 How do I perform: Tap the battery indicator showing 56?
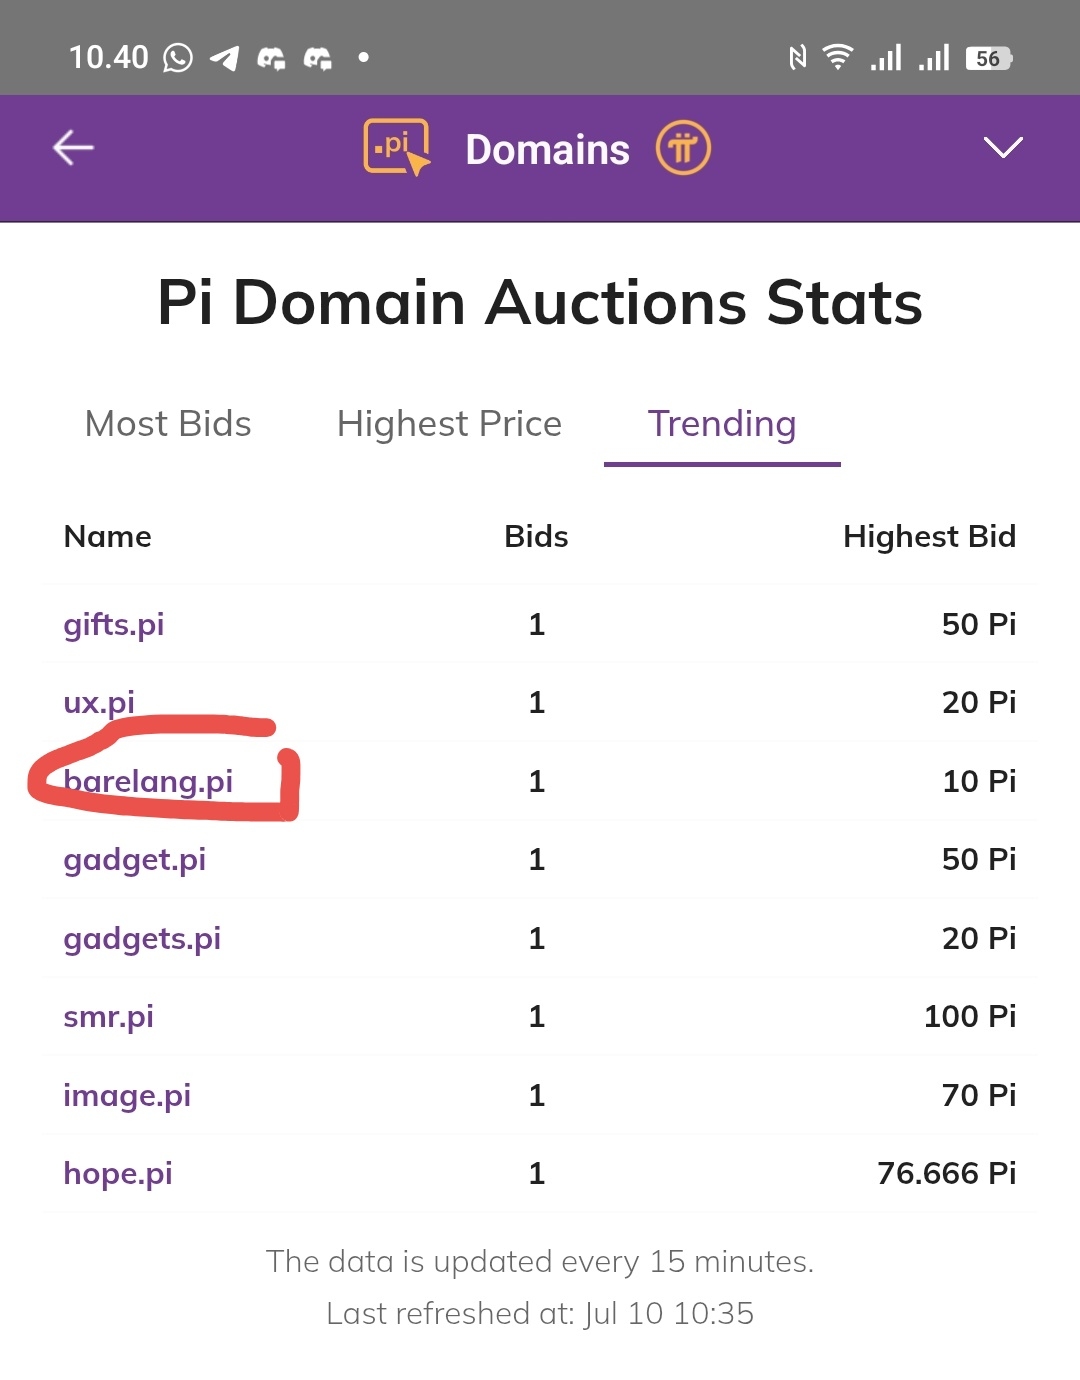pos(988,58)
